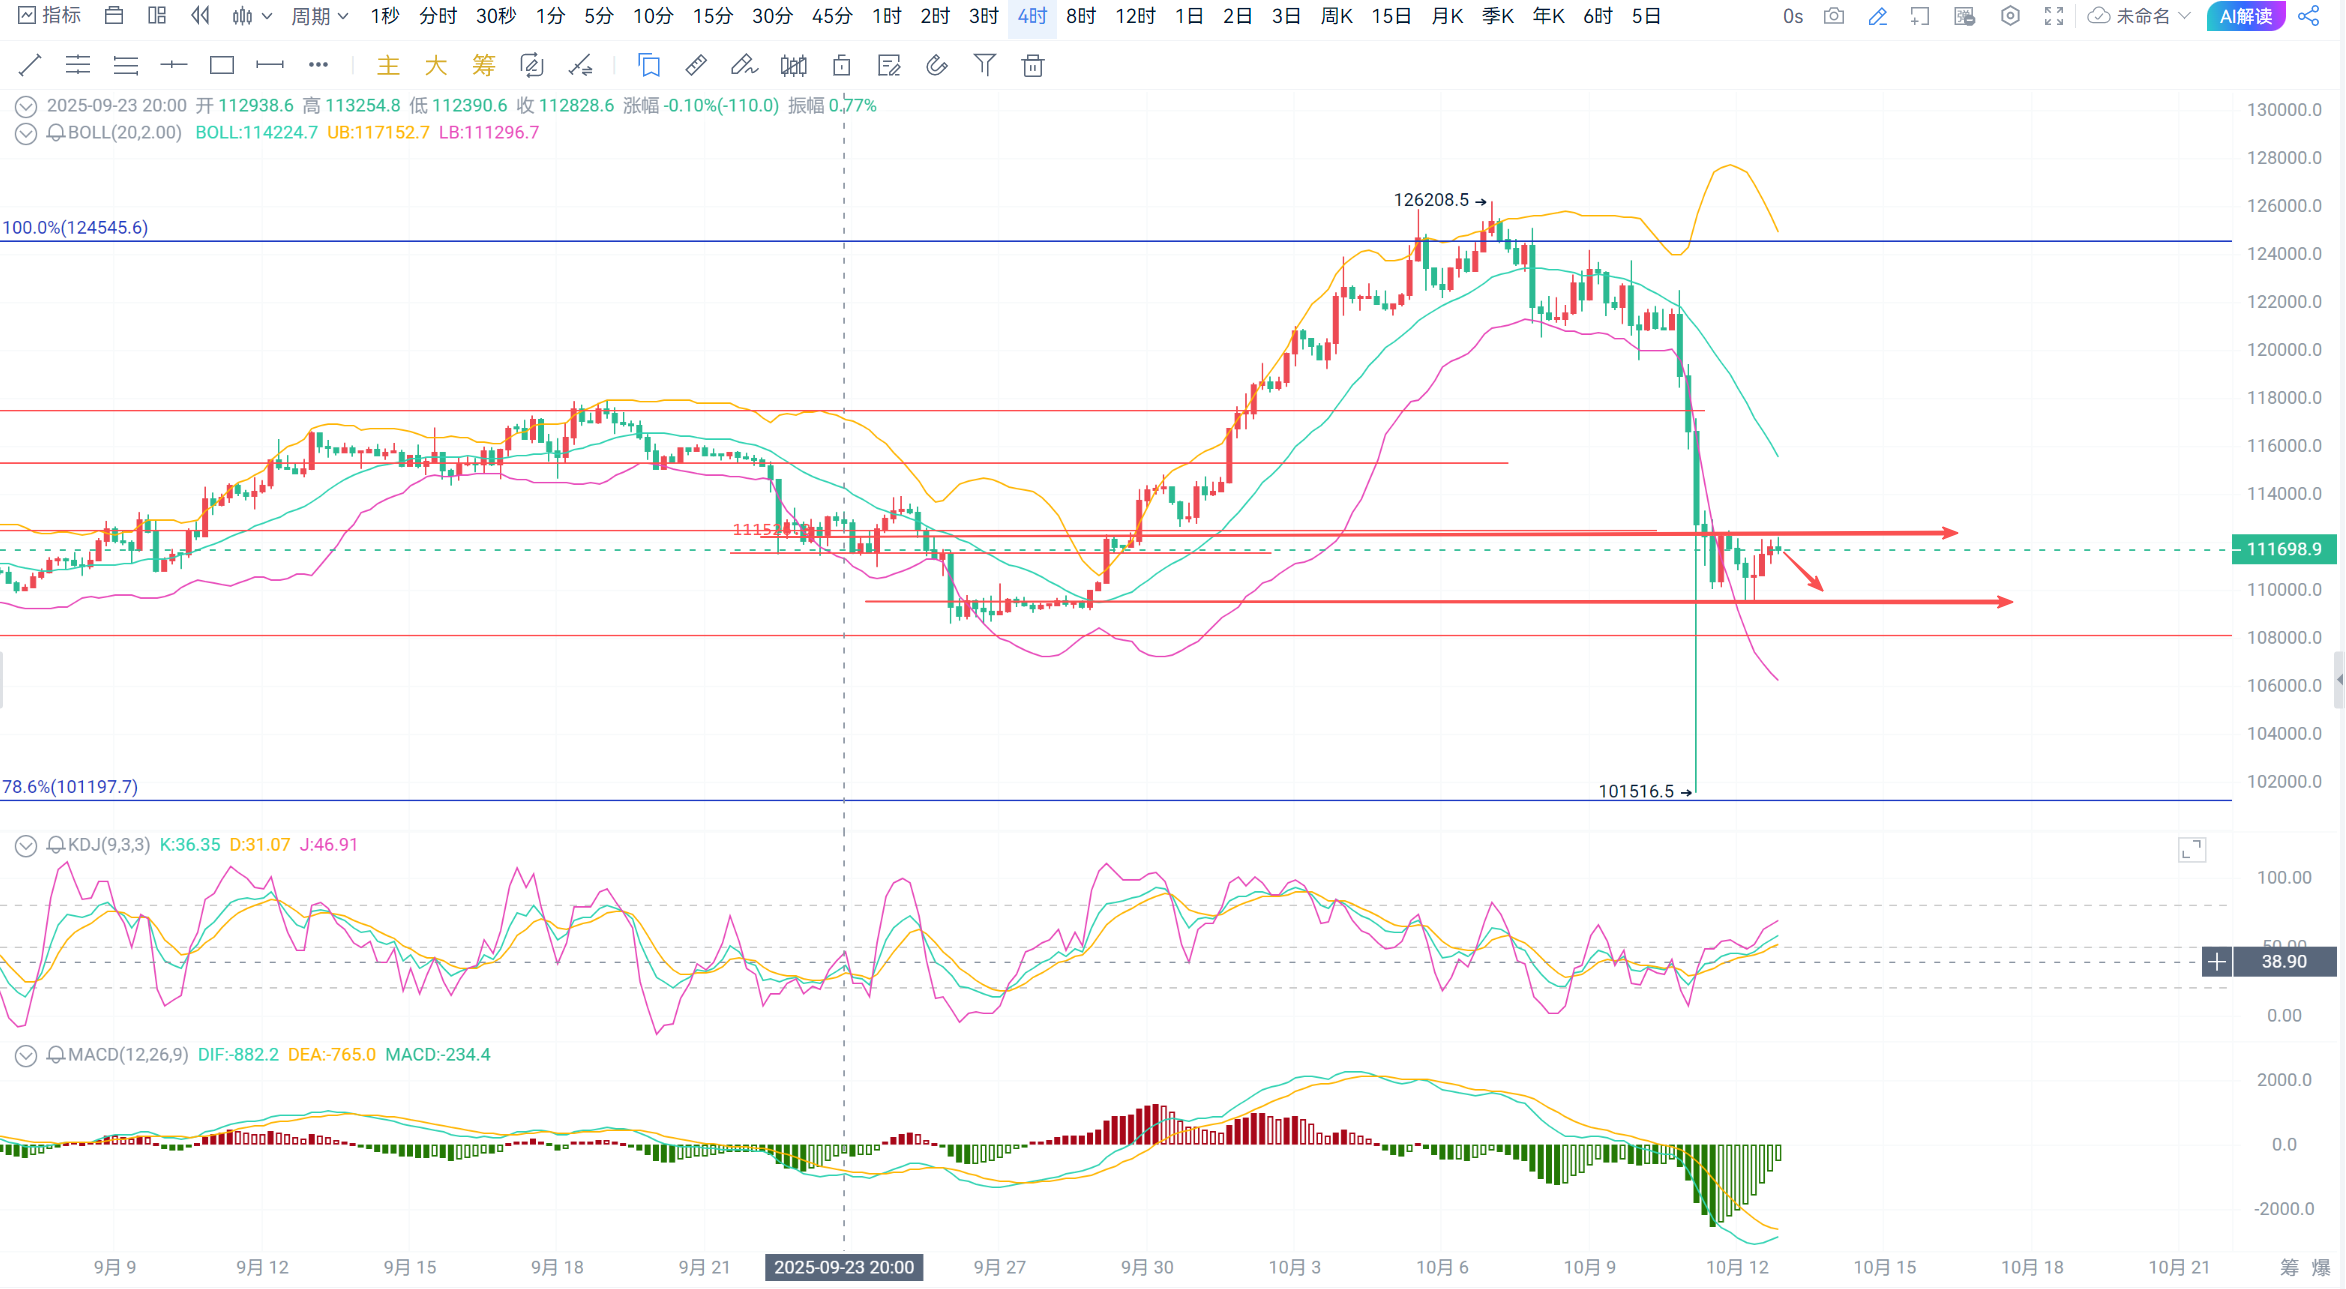Take a chart screenshot with camera icon
Image resolution: width=2346 pixels, height=1289 pixels.
(x=1834, y=16)
